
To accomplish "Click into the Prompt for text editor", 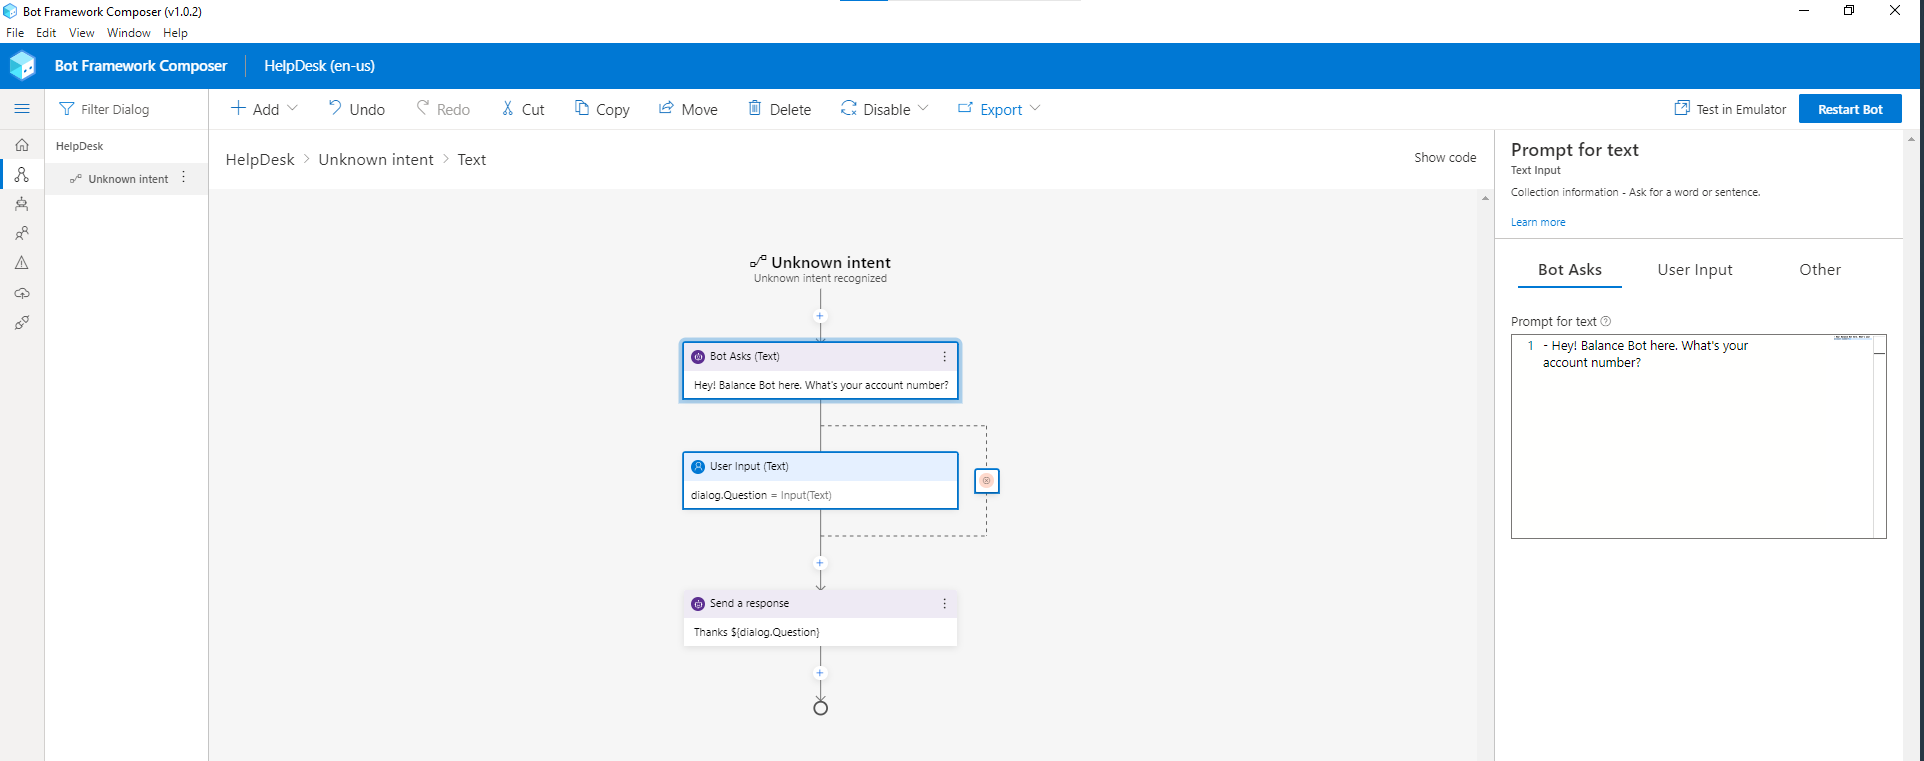I will [1698, 437].
